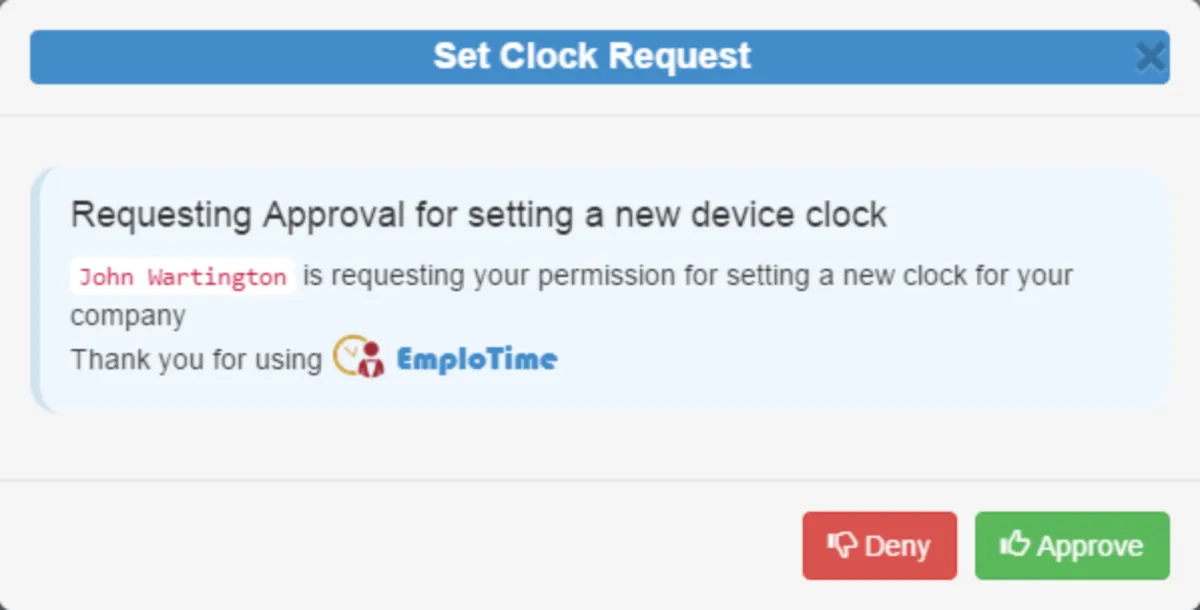
Task: Click the word 'company' in the message
Action: (x=128, y=317)
